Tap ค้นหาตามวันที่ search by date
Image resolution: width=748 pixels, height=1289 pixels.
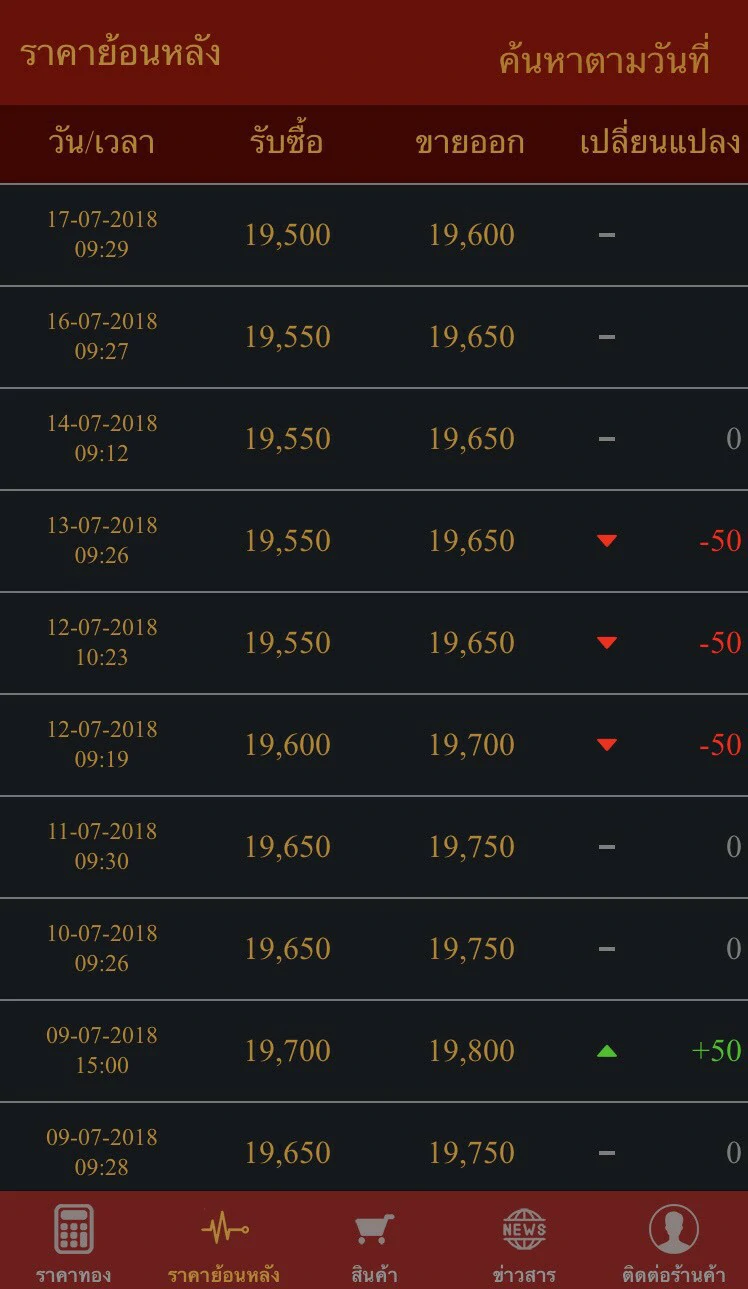click(604, 60)
